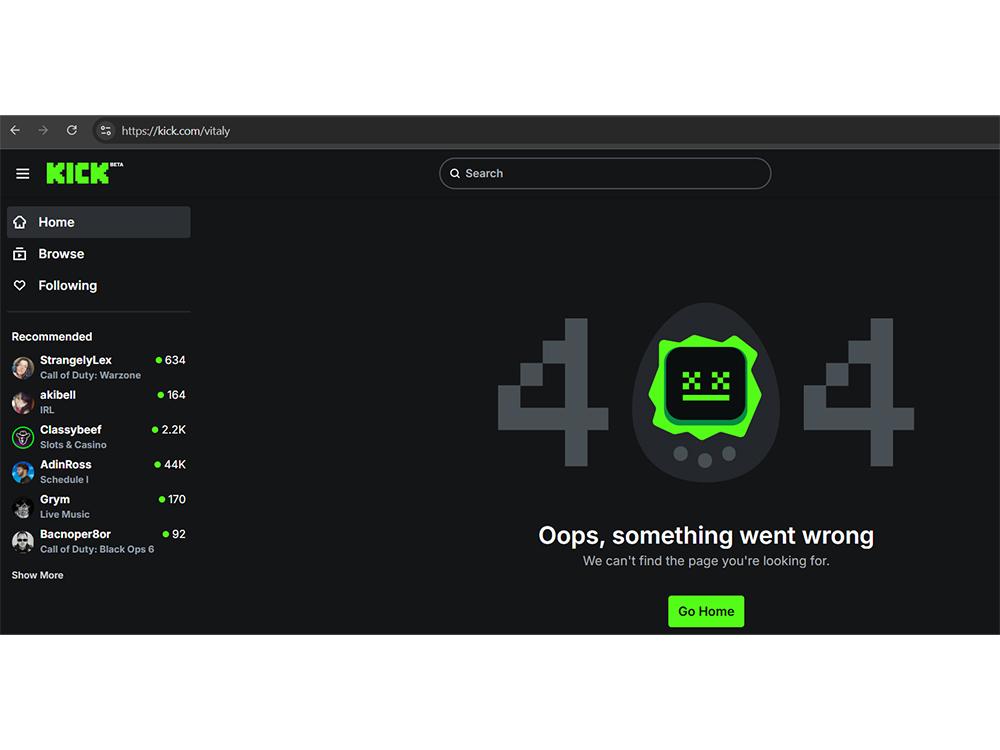Click the 'Recommended' heading
Image resolution: width=1000 pixels, height=750 pixels.
52,337
